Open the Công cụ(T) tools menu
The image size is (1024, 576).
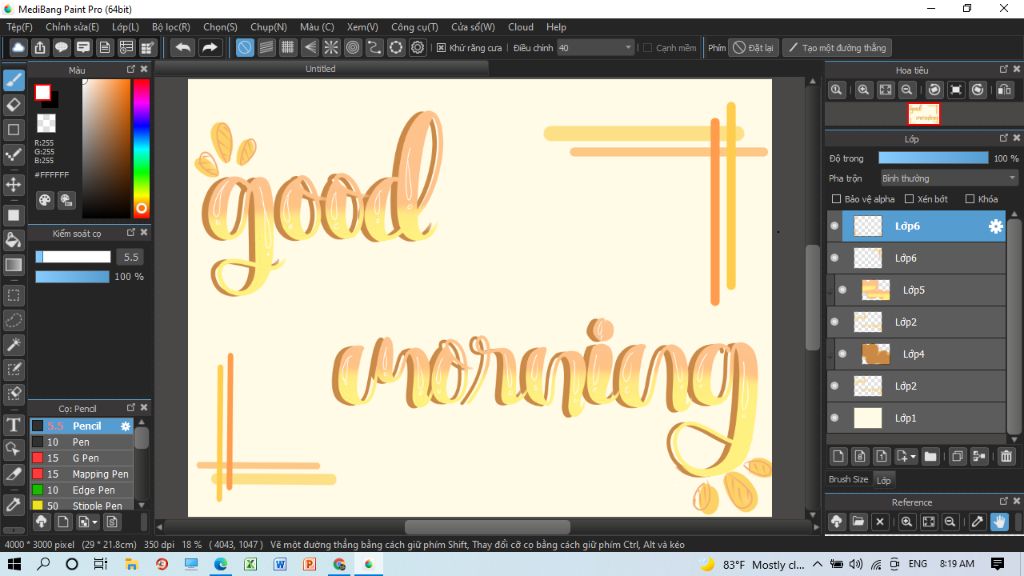click(415, 27)
